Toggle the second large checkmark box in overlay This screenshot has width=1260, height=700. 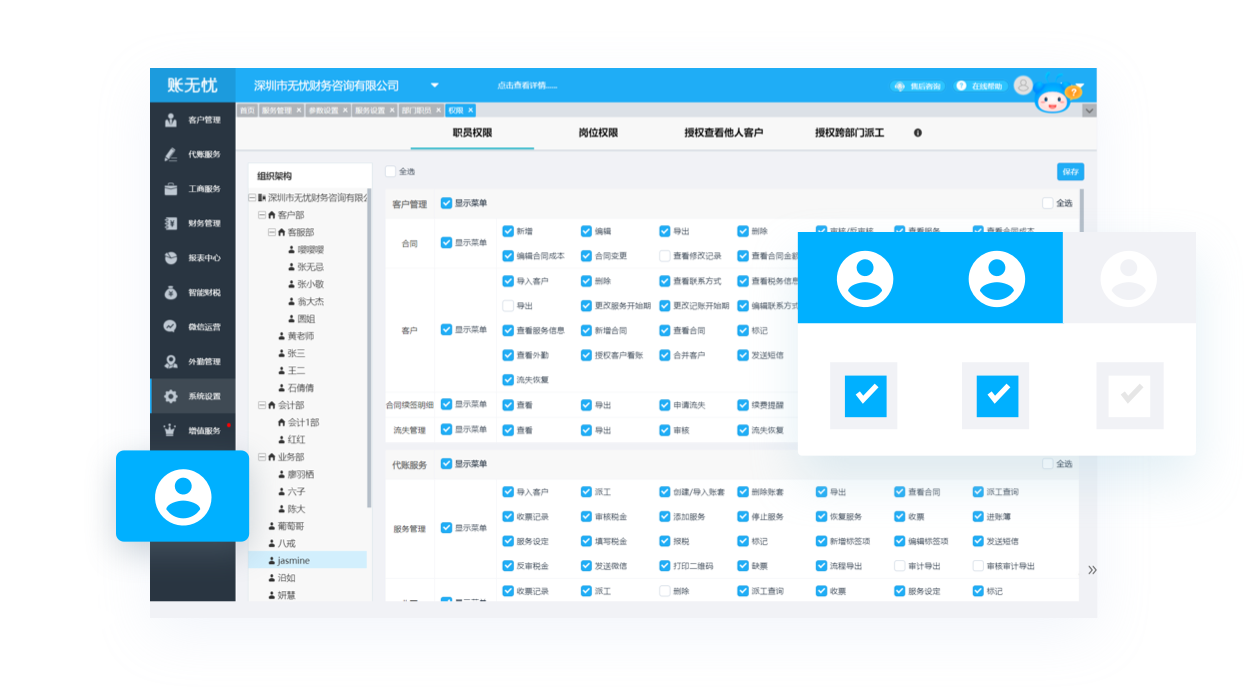tap(997, 396)
